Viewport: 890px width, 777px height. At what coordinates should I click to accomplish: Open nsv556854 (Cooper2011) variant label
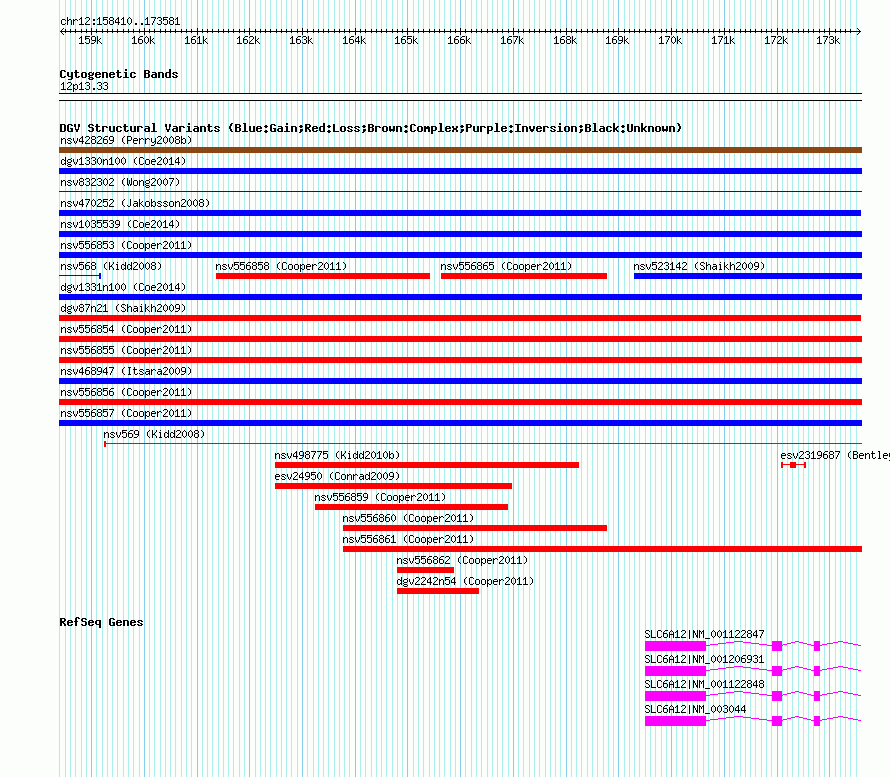pos(126,329)
